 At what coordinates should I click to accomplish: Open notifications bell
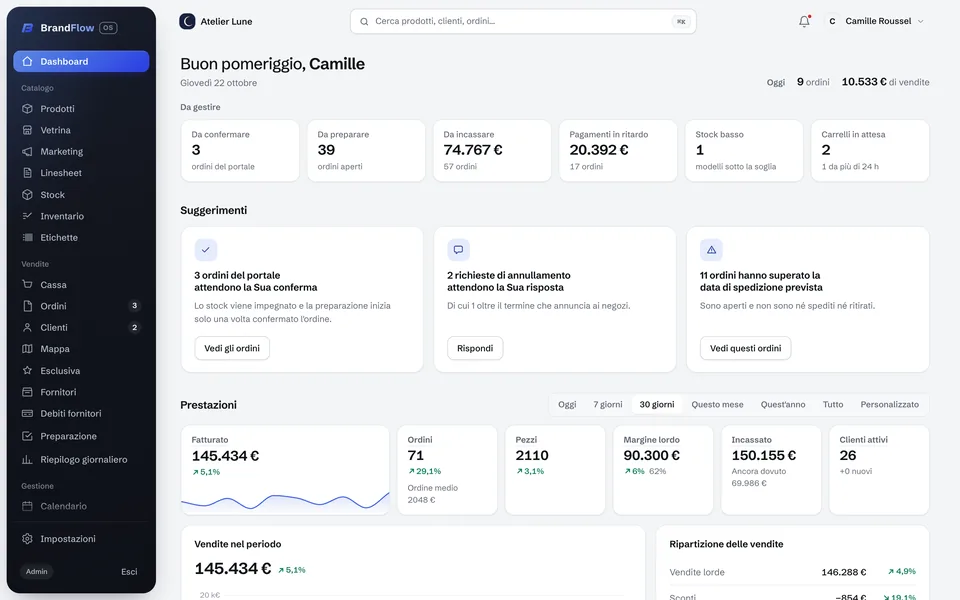click(804, 21)
